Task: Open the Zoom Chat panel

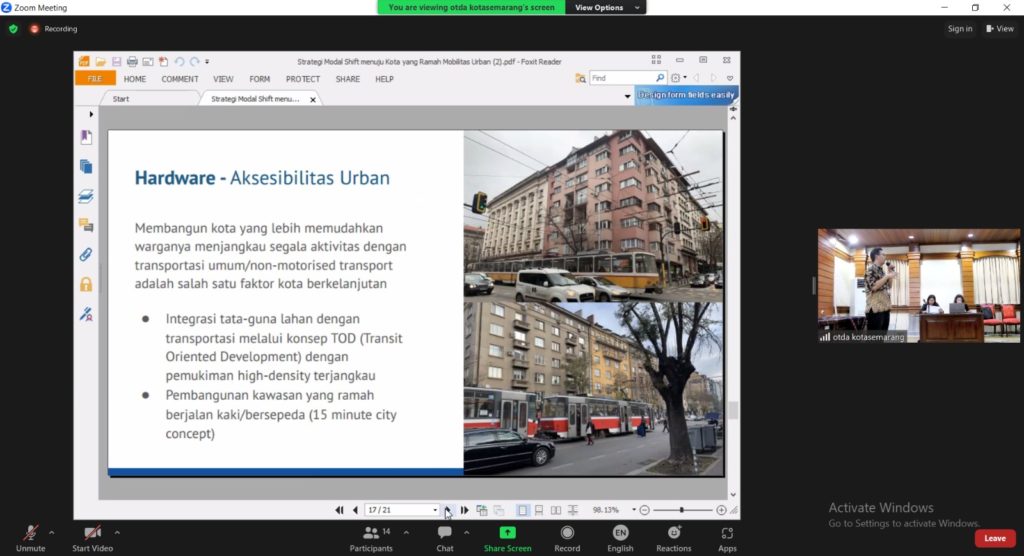Action: pos(445,534)
